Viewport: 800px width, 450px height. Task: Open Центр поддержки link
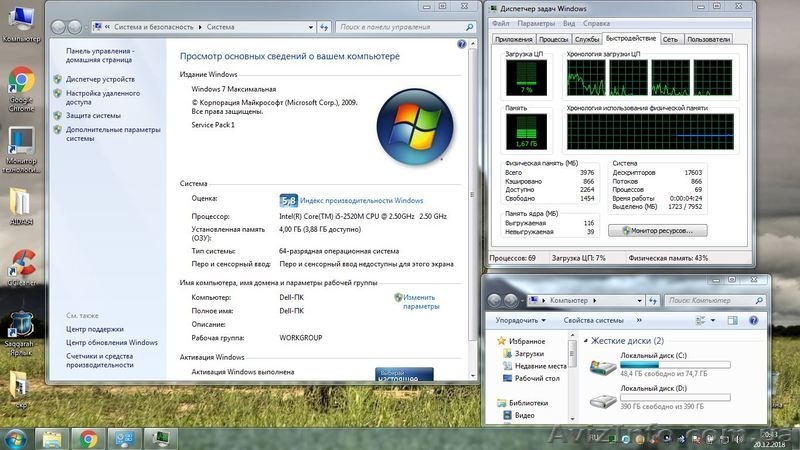[x=95, y=329]
